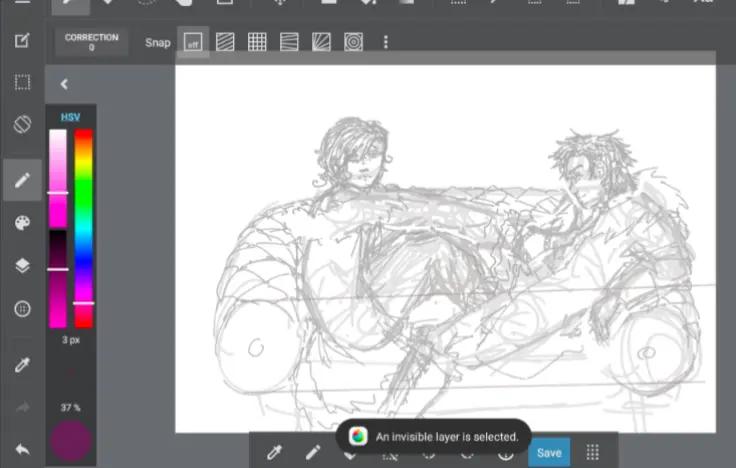Select the dotted rectangle selection tool
Screen dimensions: 736x468
point(22,82)
